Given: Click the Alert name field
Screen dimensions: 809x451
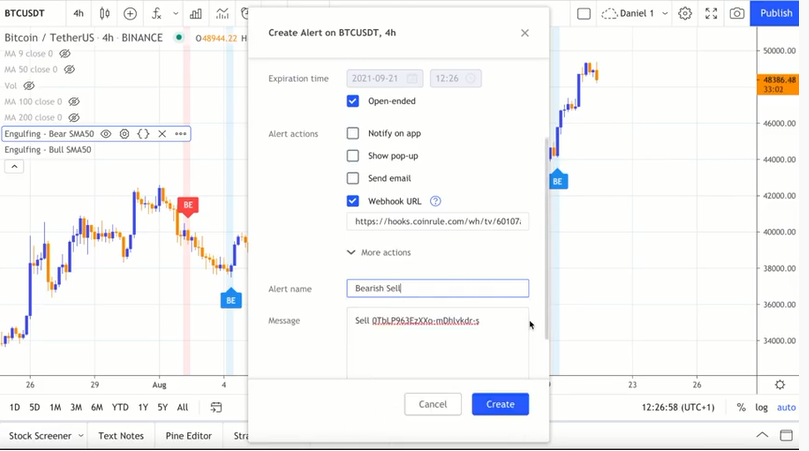Looking at the screenshot, I should click(438, 288).
